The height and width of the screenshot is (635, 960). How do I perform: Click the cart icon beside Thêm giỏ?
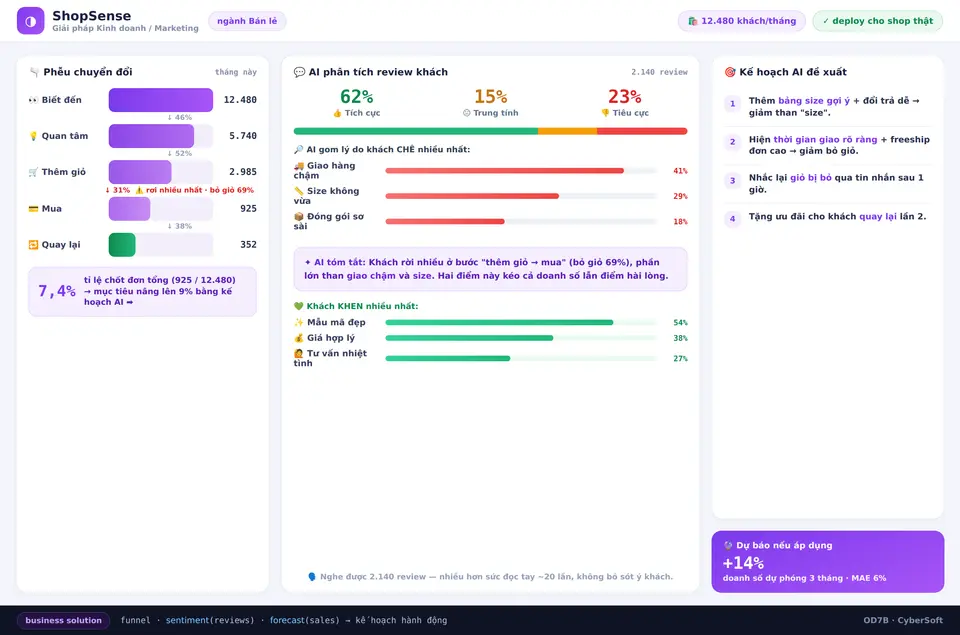[33, 172]
